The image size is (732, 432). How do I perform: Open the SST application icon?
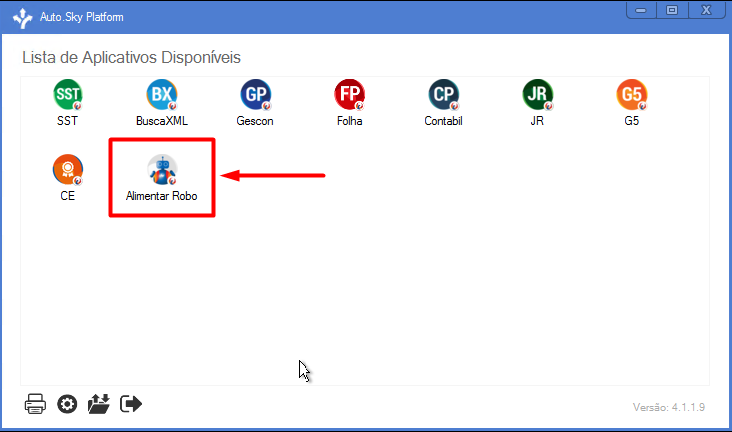(68, 94)
